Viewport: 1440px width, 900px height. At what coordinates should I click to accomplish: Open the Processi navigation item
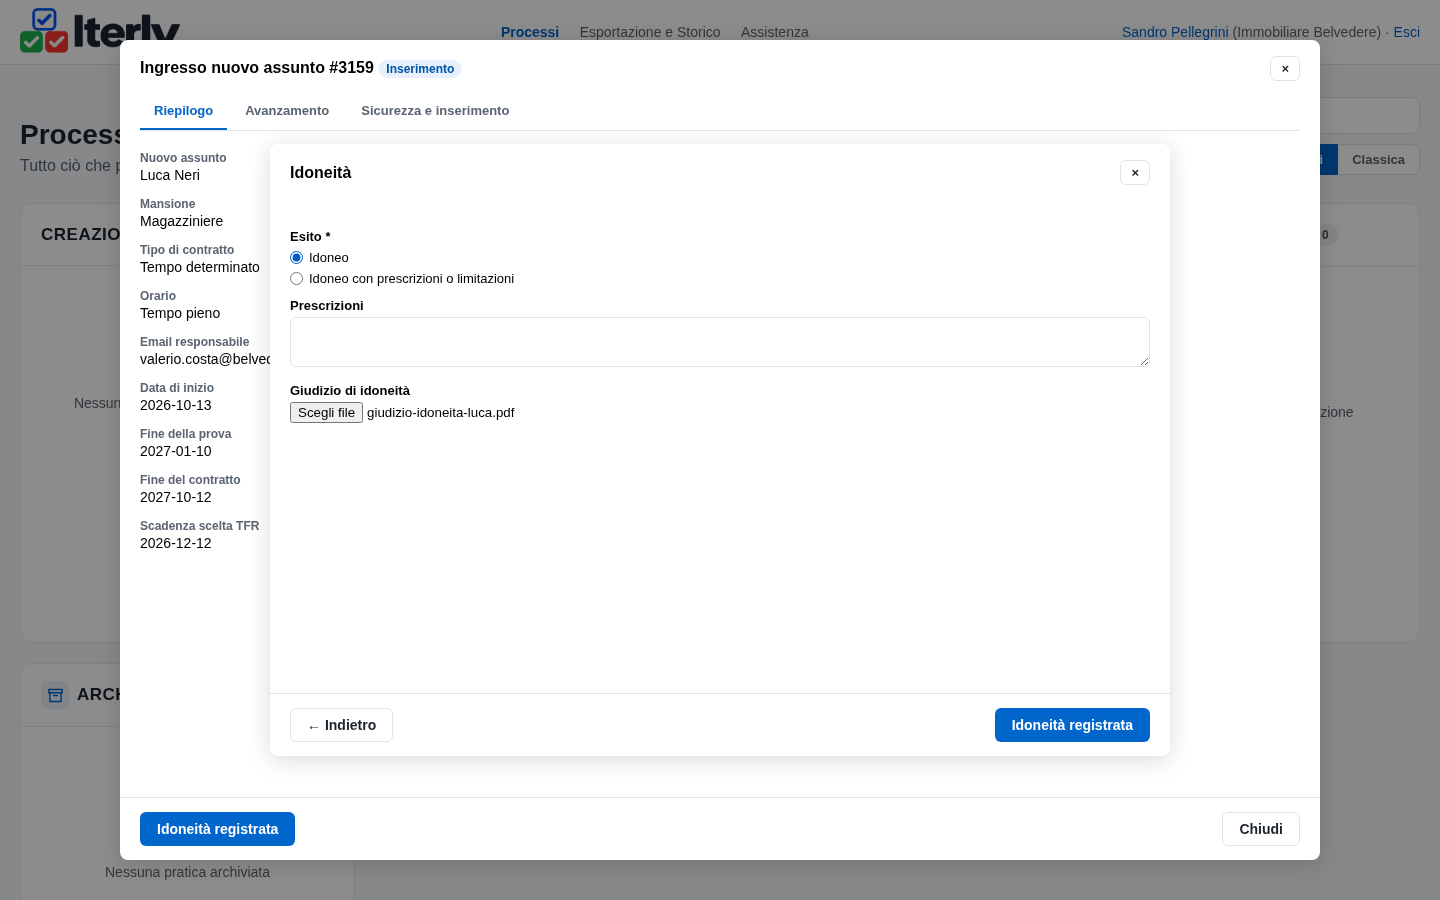[530, 32]
